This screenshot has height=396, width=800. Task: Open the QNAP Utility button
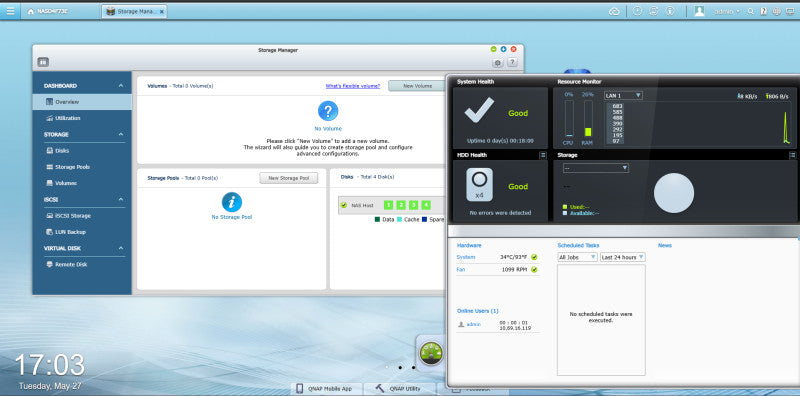click(400, 388)
